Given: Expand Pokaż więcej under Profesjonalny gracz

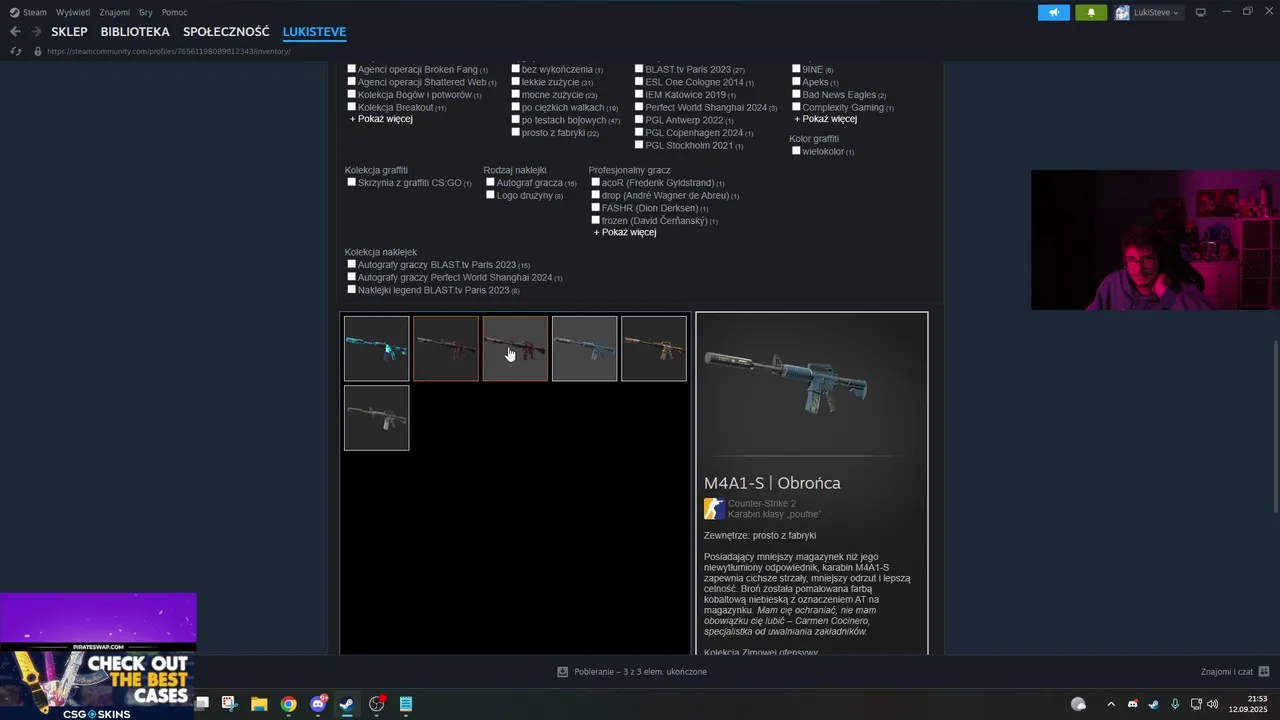Looking at the screenshot, I should point(625,232).
